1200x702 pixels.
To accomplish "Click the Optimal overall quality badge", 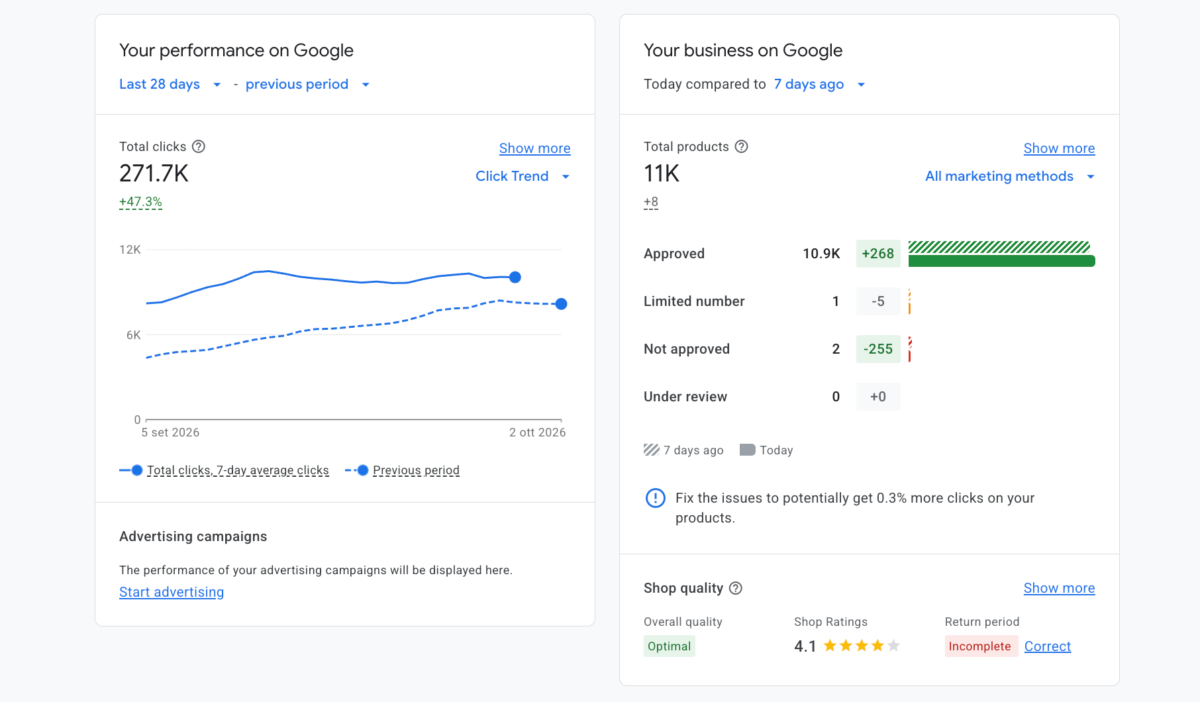I will [x=669, y=646].
